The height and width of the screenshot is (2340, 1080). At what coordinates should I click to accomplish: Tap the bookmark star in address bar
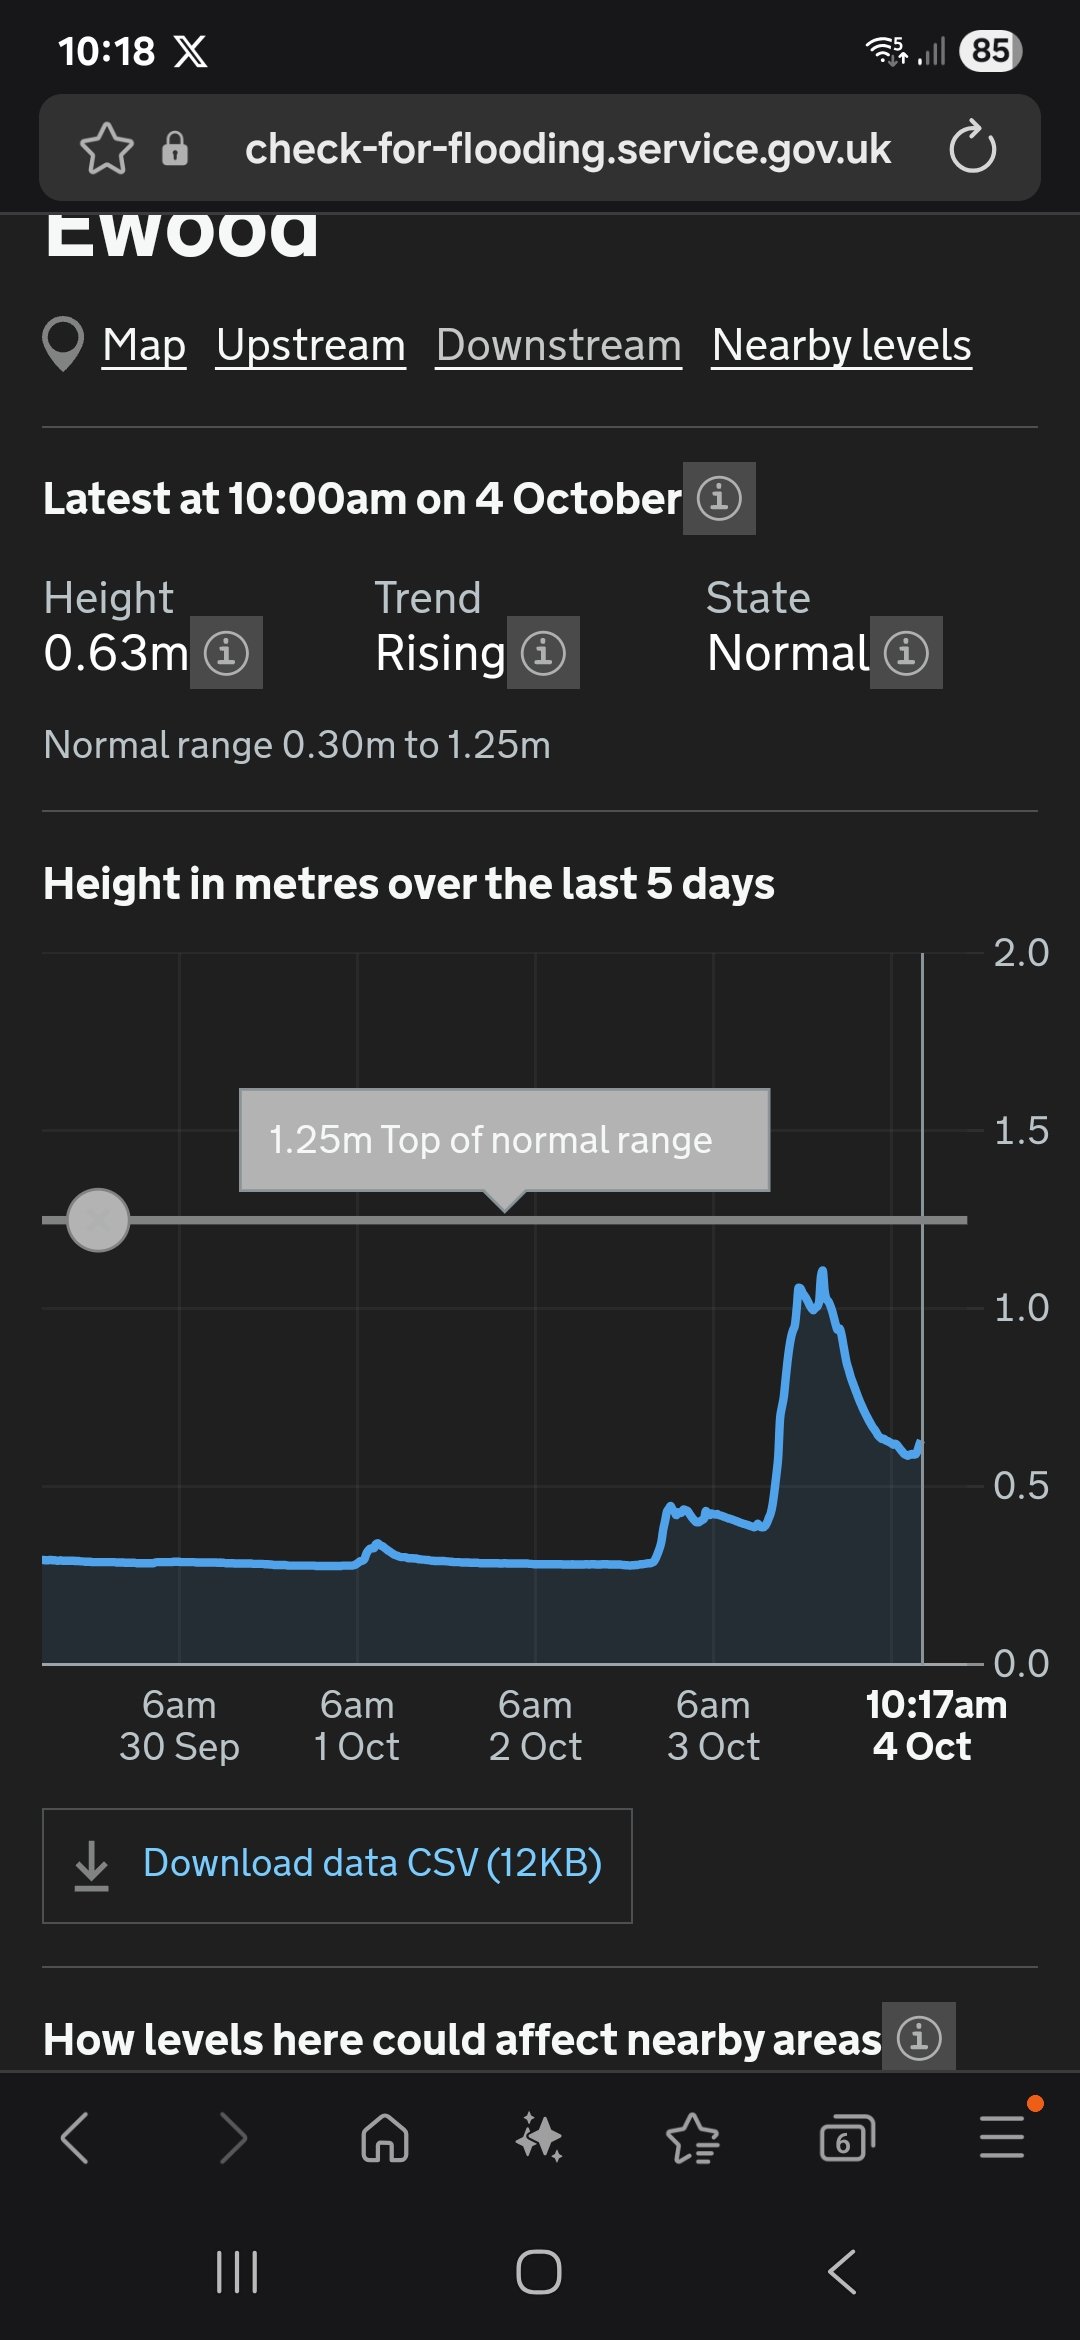106,149
